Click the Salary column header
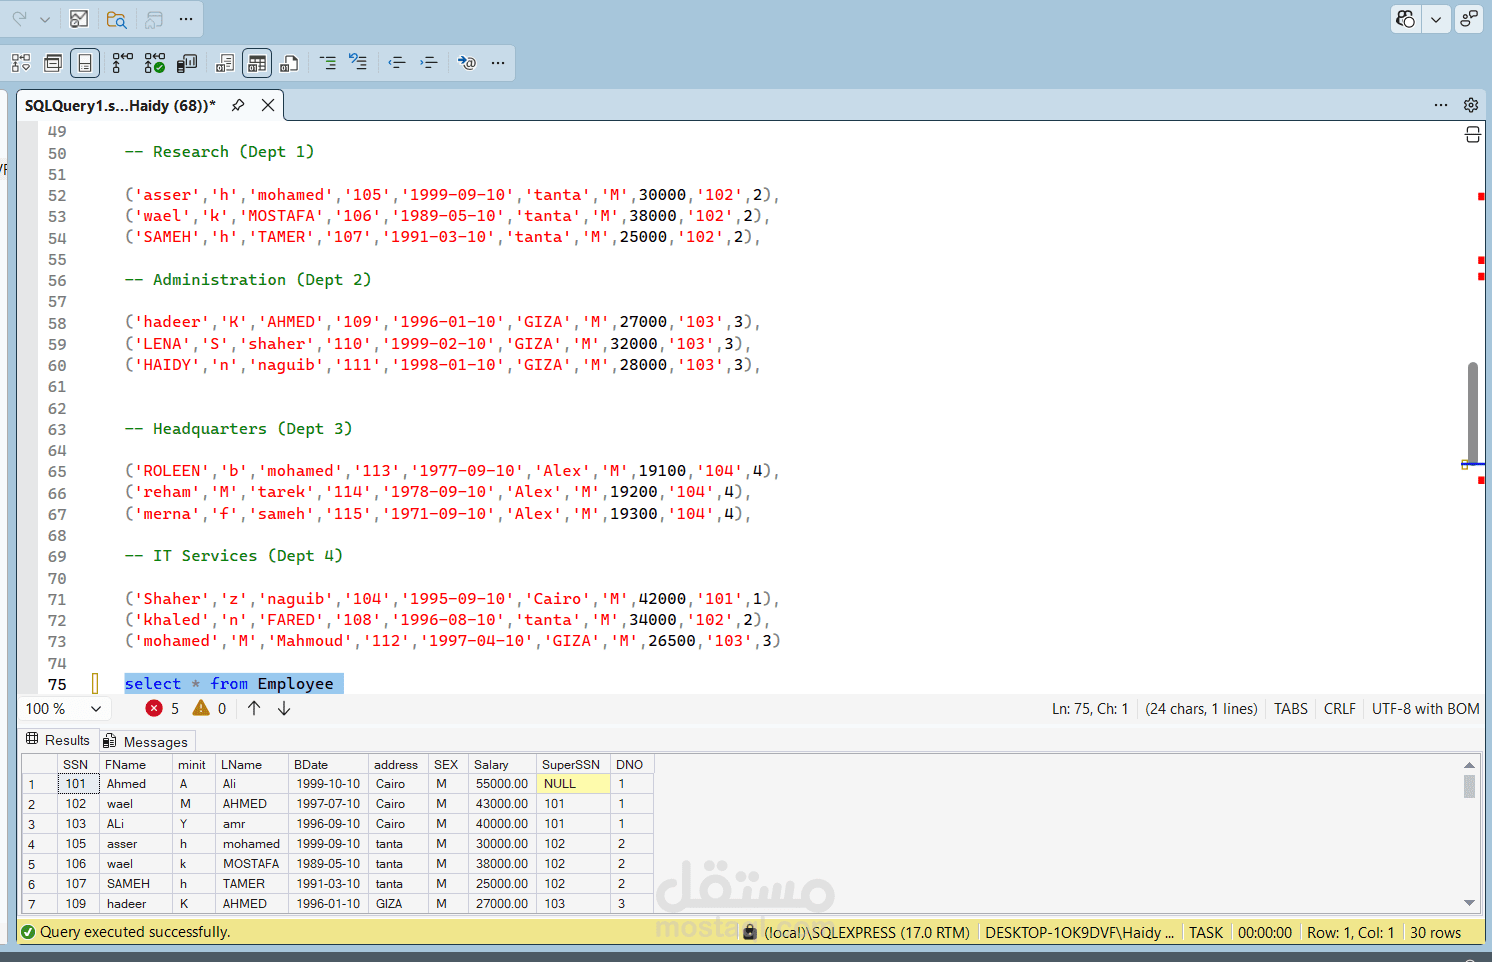This screenshot has height=962, width=1492. coord(502,765)
